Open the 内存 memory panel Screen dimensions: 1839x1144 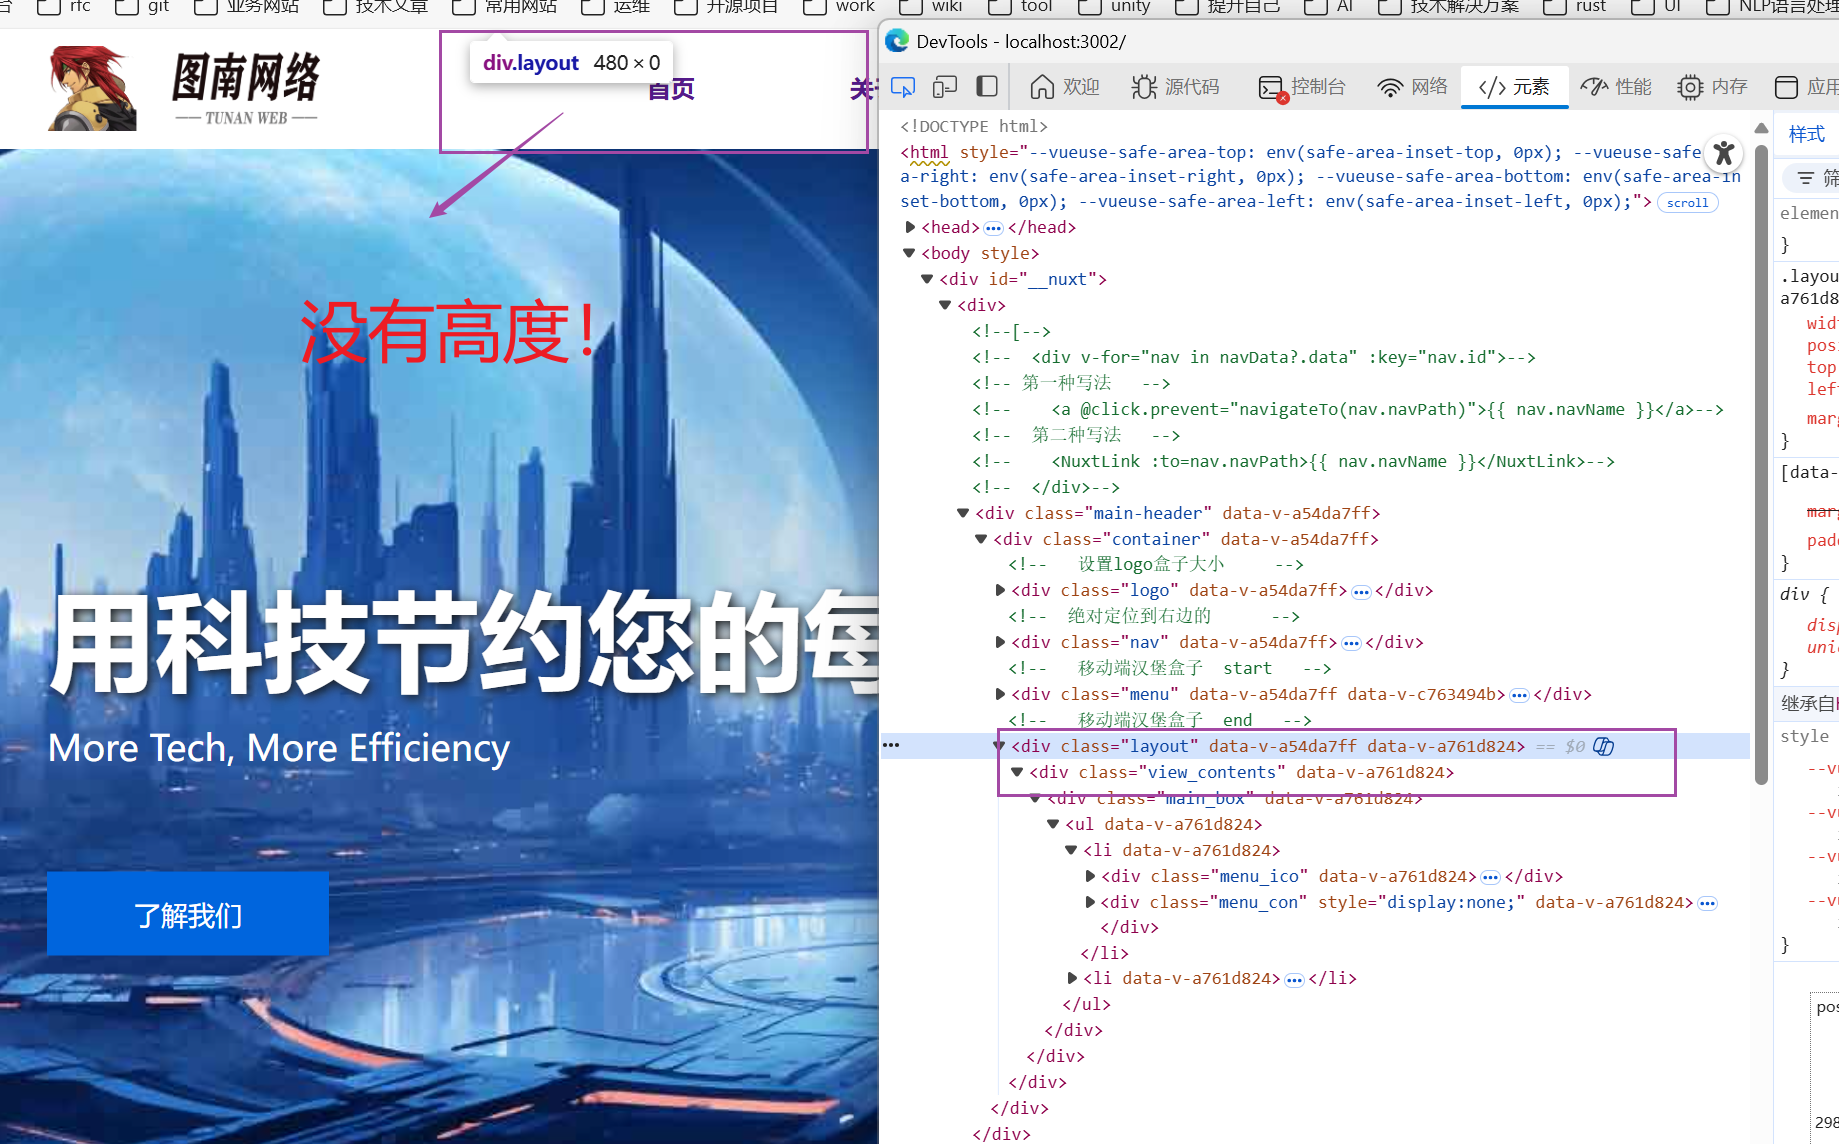click(1712, 87)
